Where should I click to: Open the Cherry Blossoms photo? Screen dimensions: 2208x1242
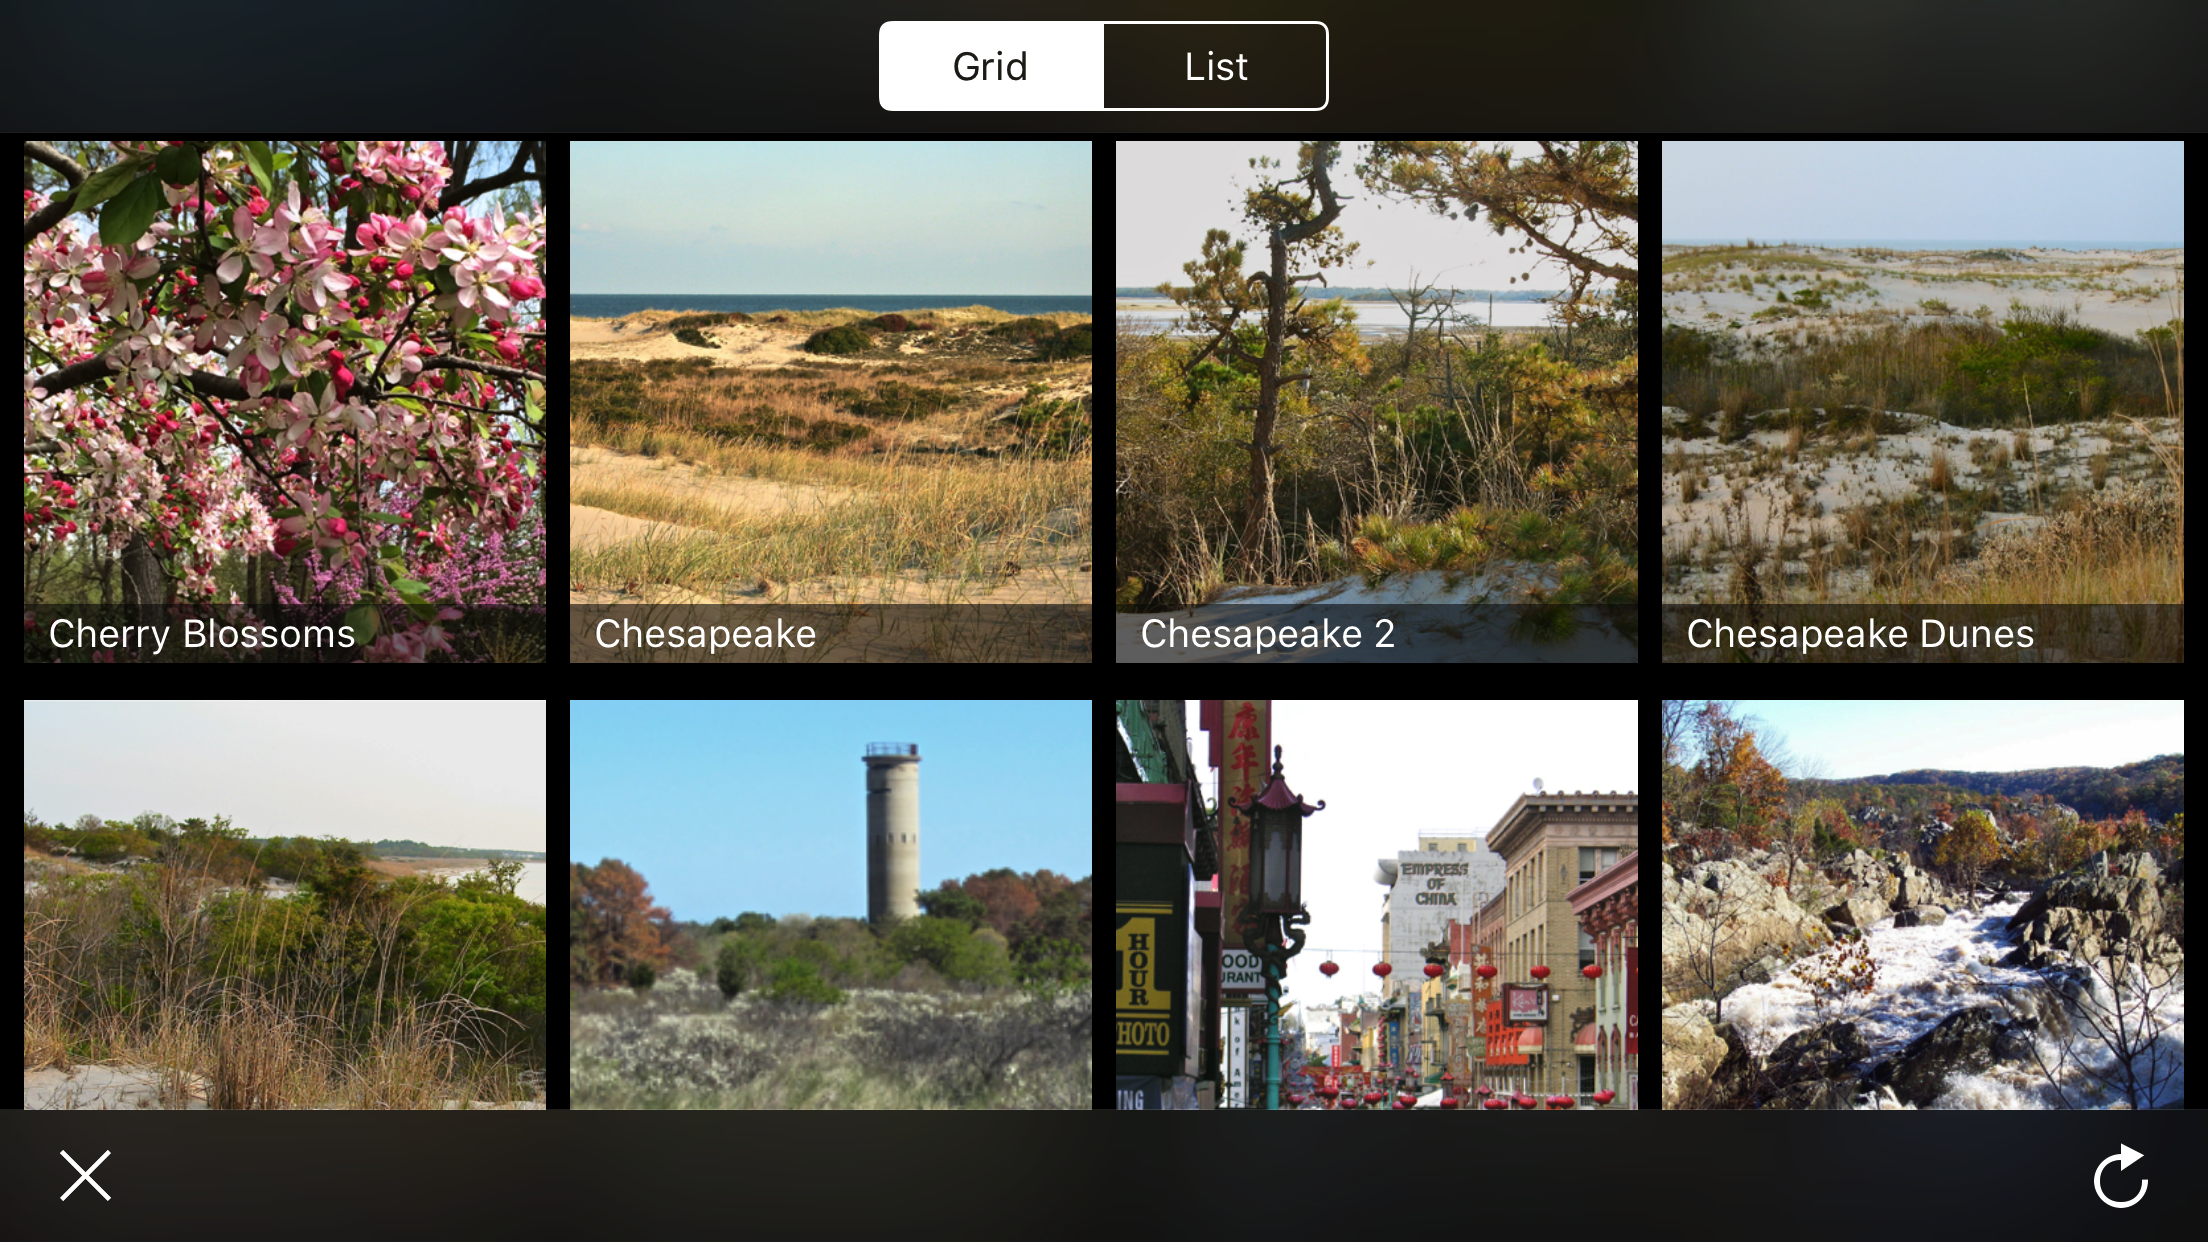point(285,380)
